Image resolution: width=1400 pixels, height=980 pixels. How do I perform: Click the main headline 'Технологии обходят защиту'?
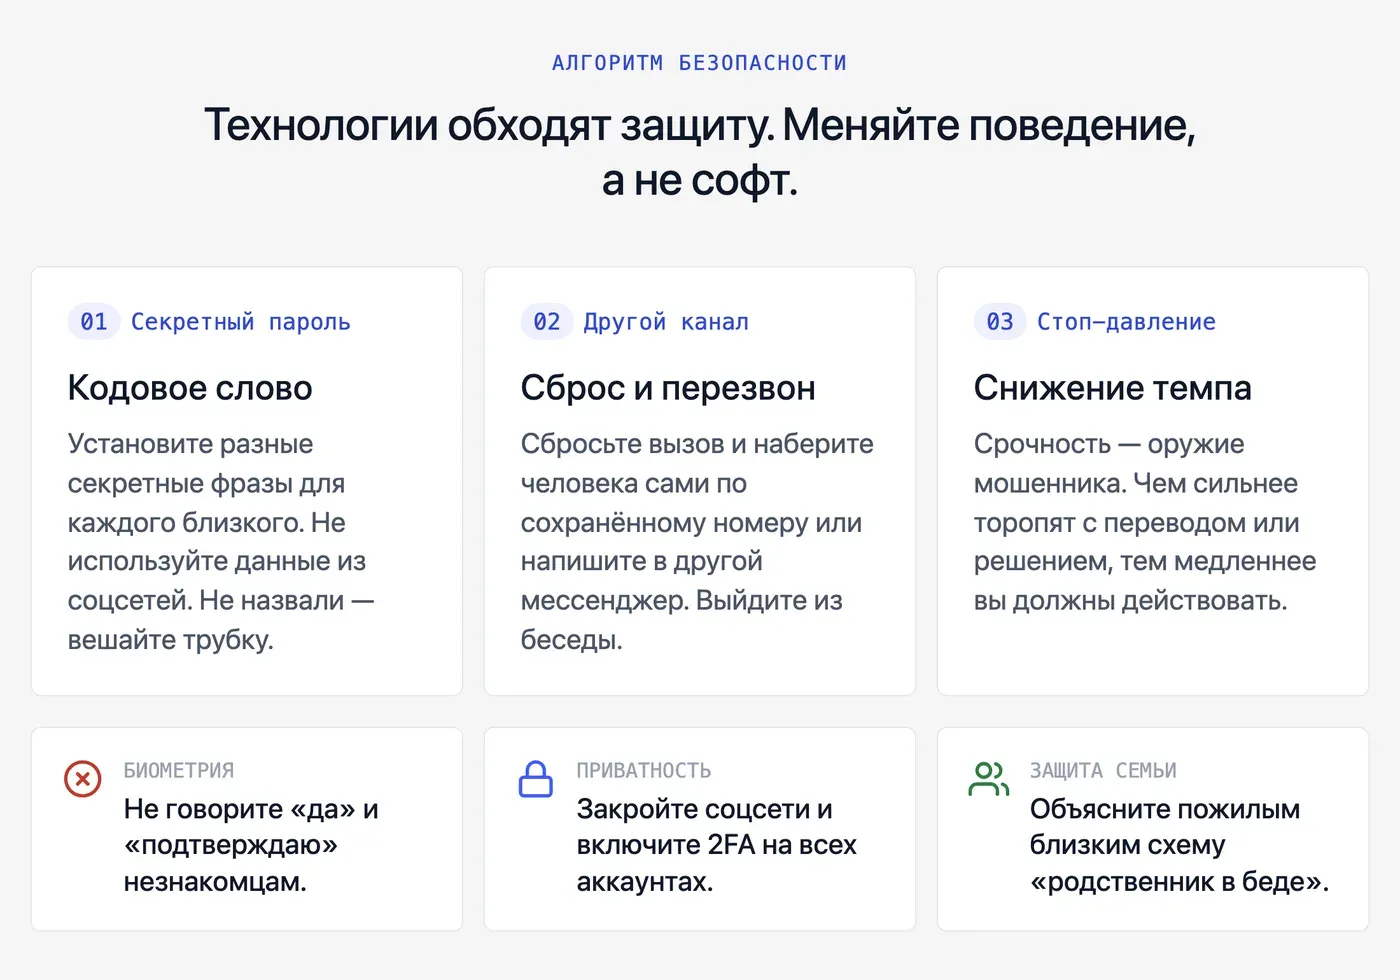pyautogui.click(x=700, y=153)
